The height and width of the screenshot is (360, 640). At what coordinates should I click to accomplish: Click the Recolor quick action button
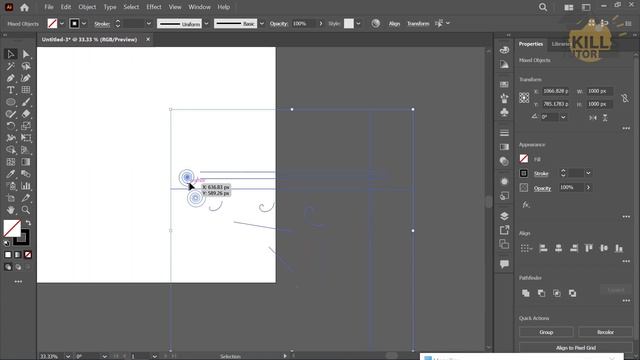605,332
